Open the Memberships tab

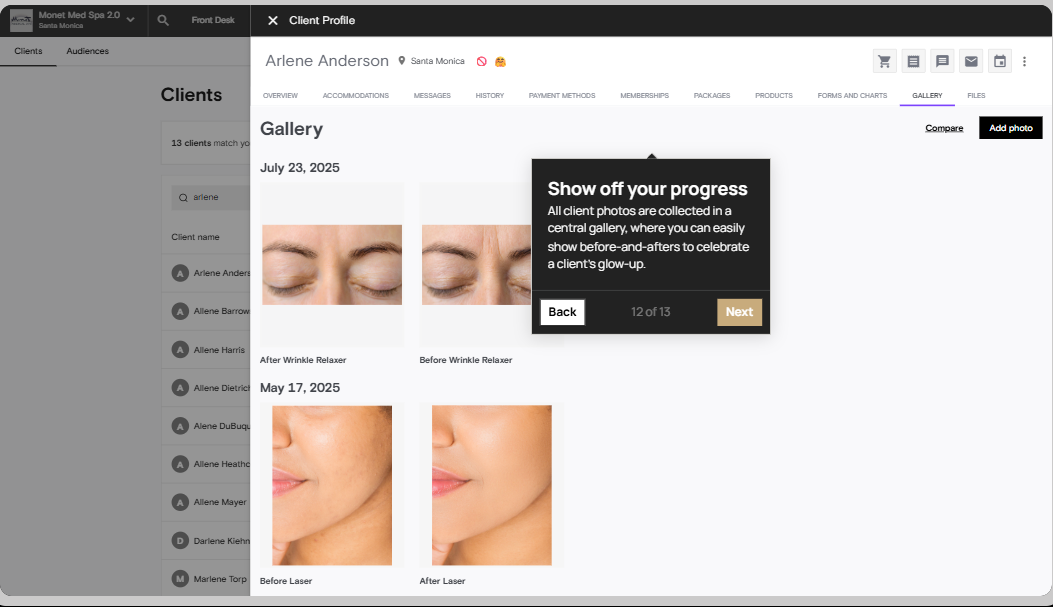point(644,95)
